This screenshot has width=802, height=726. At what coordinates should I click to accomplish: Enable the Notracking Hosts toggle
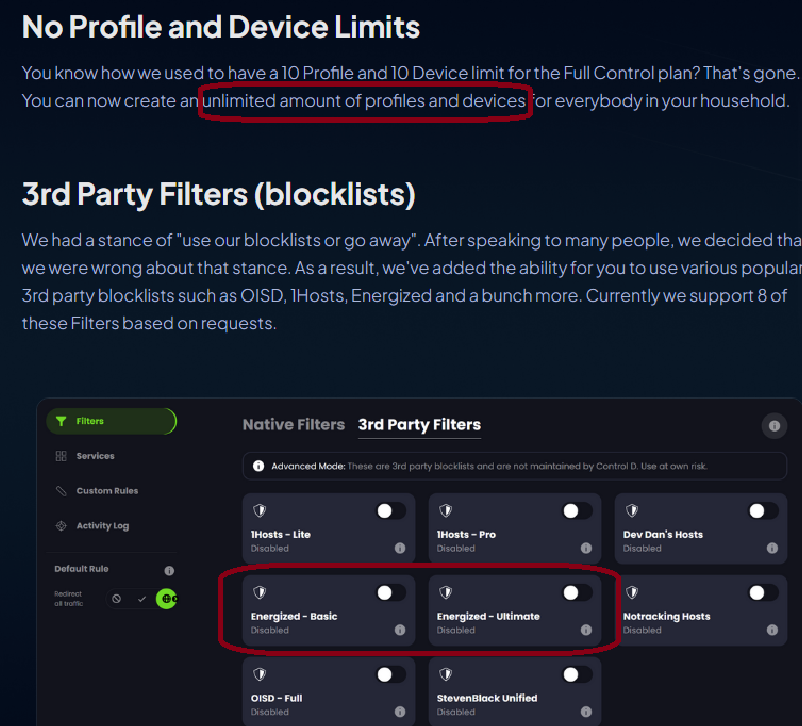point(764,592)
